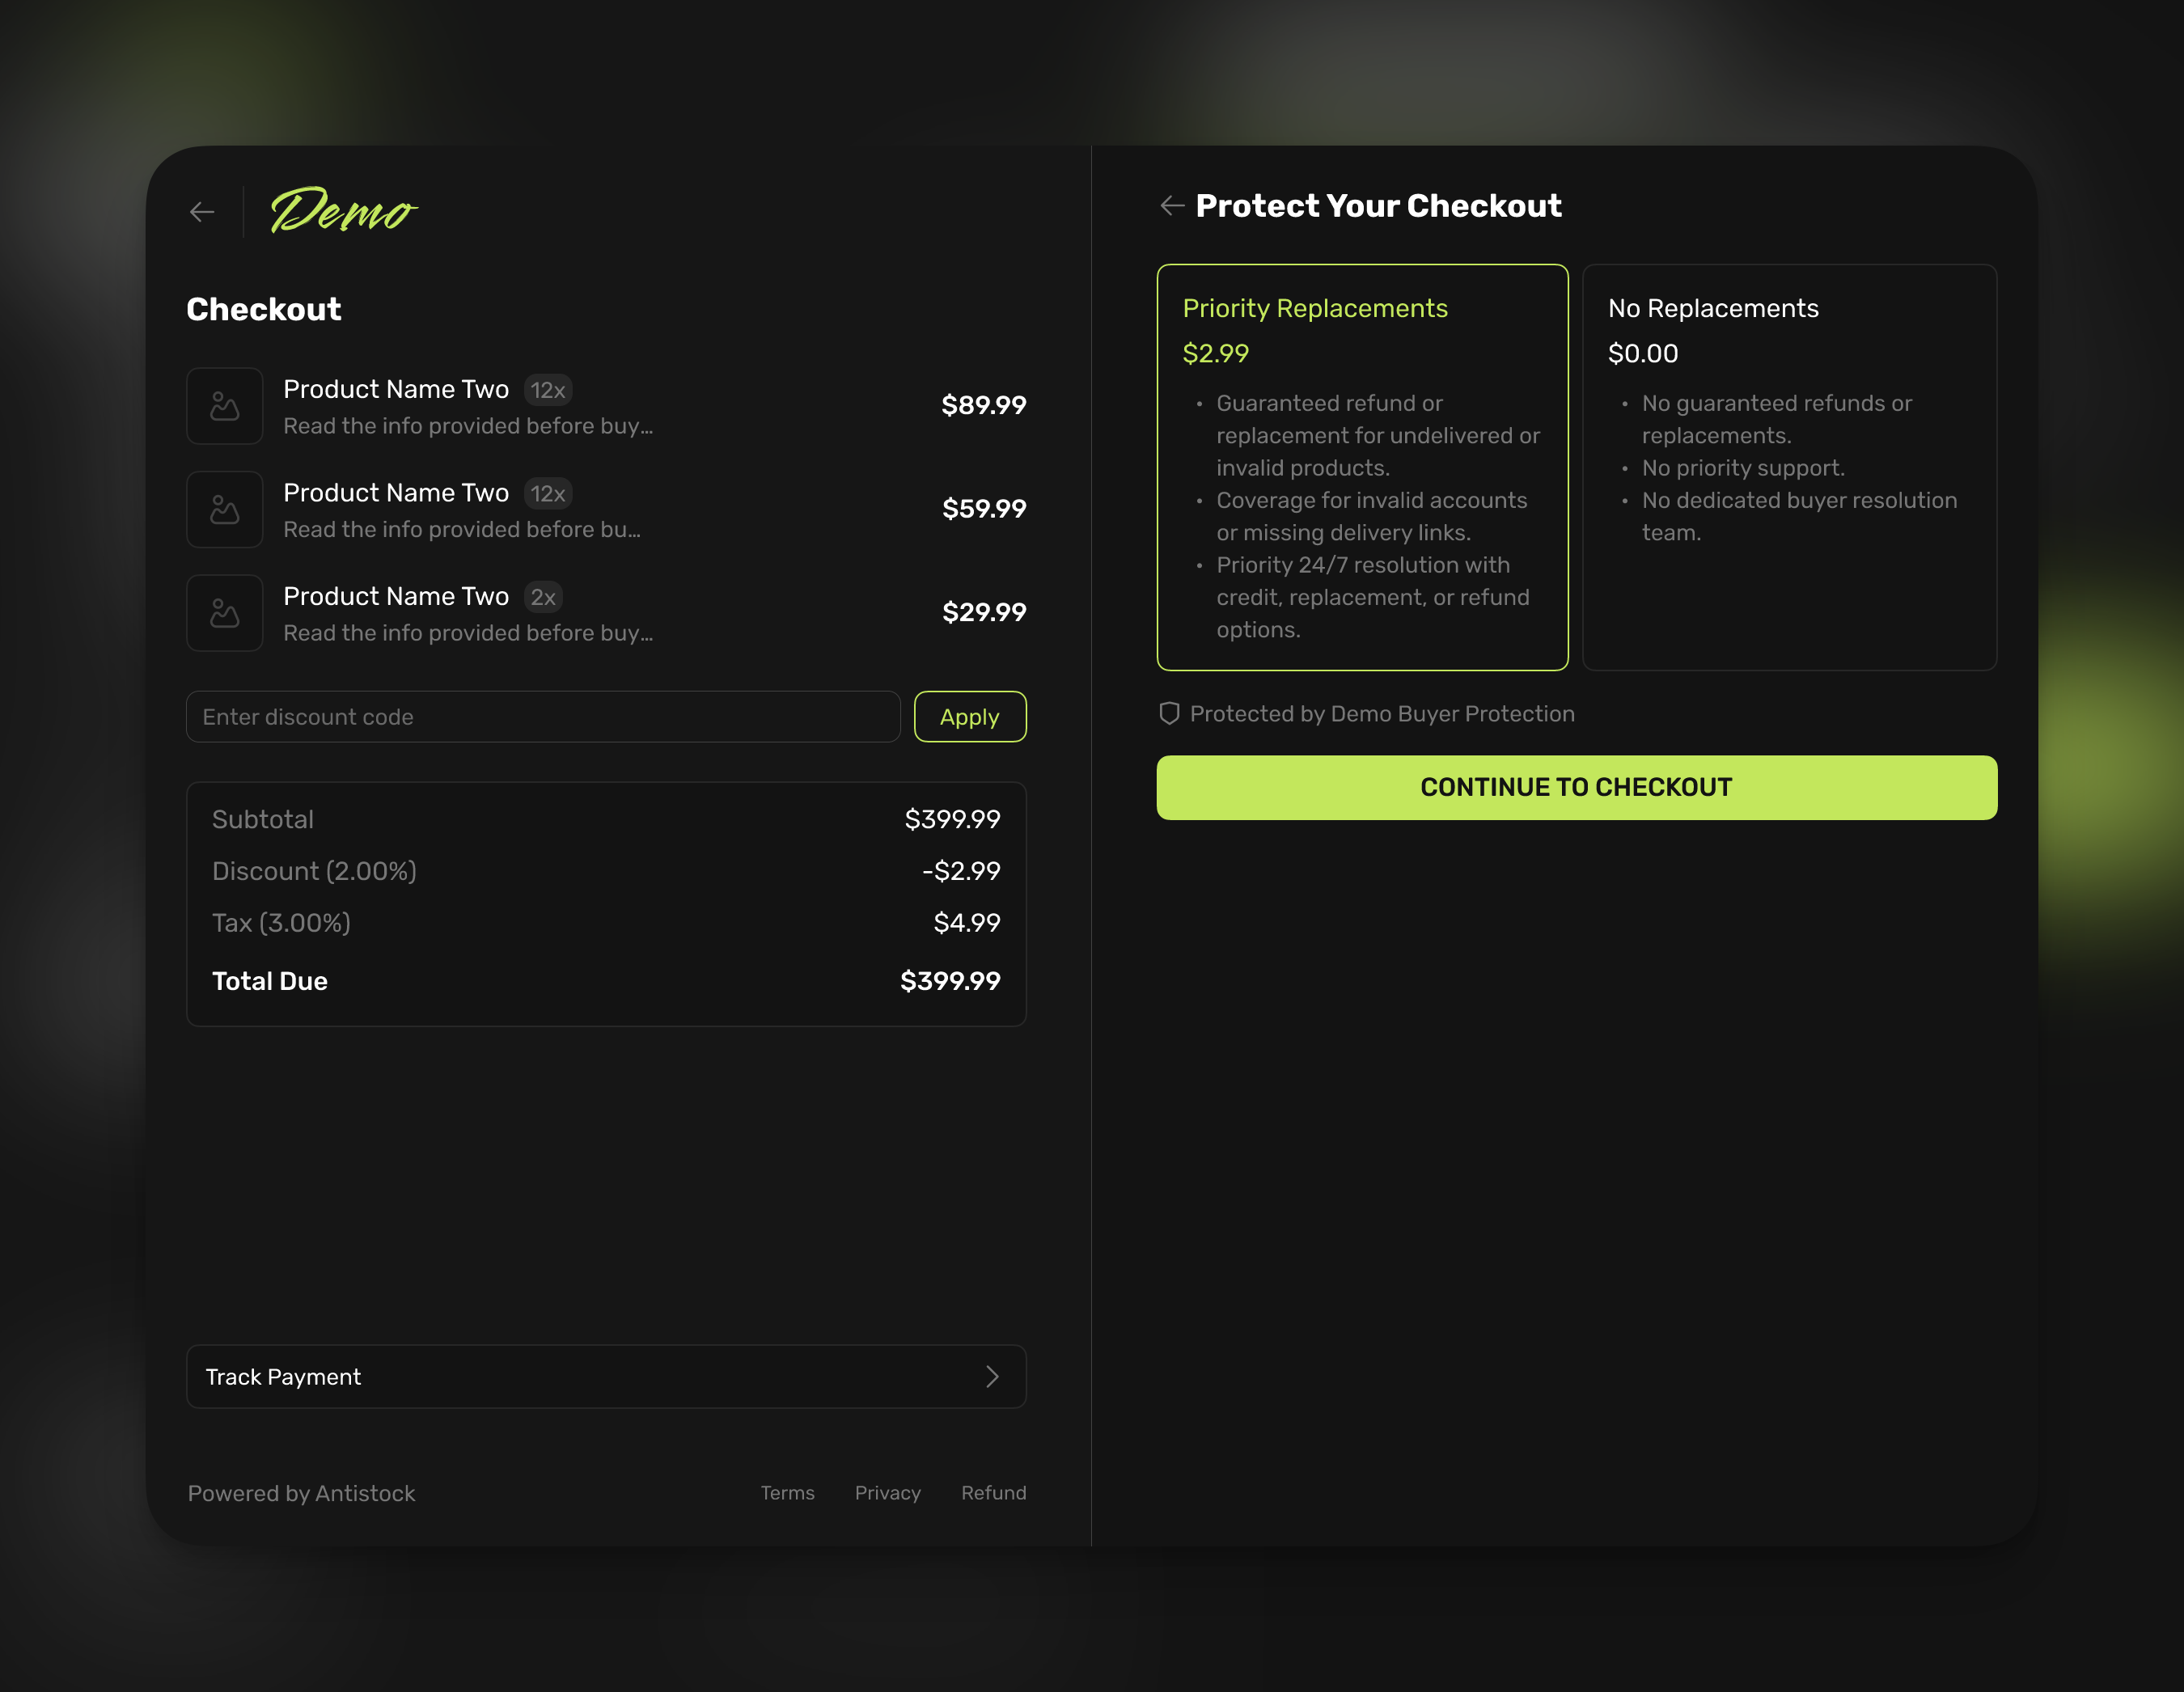Click the Enter discount code field
This screenshot has width=2184, height=1692.
pyautogui.click(x=543, y=716)
